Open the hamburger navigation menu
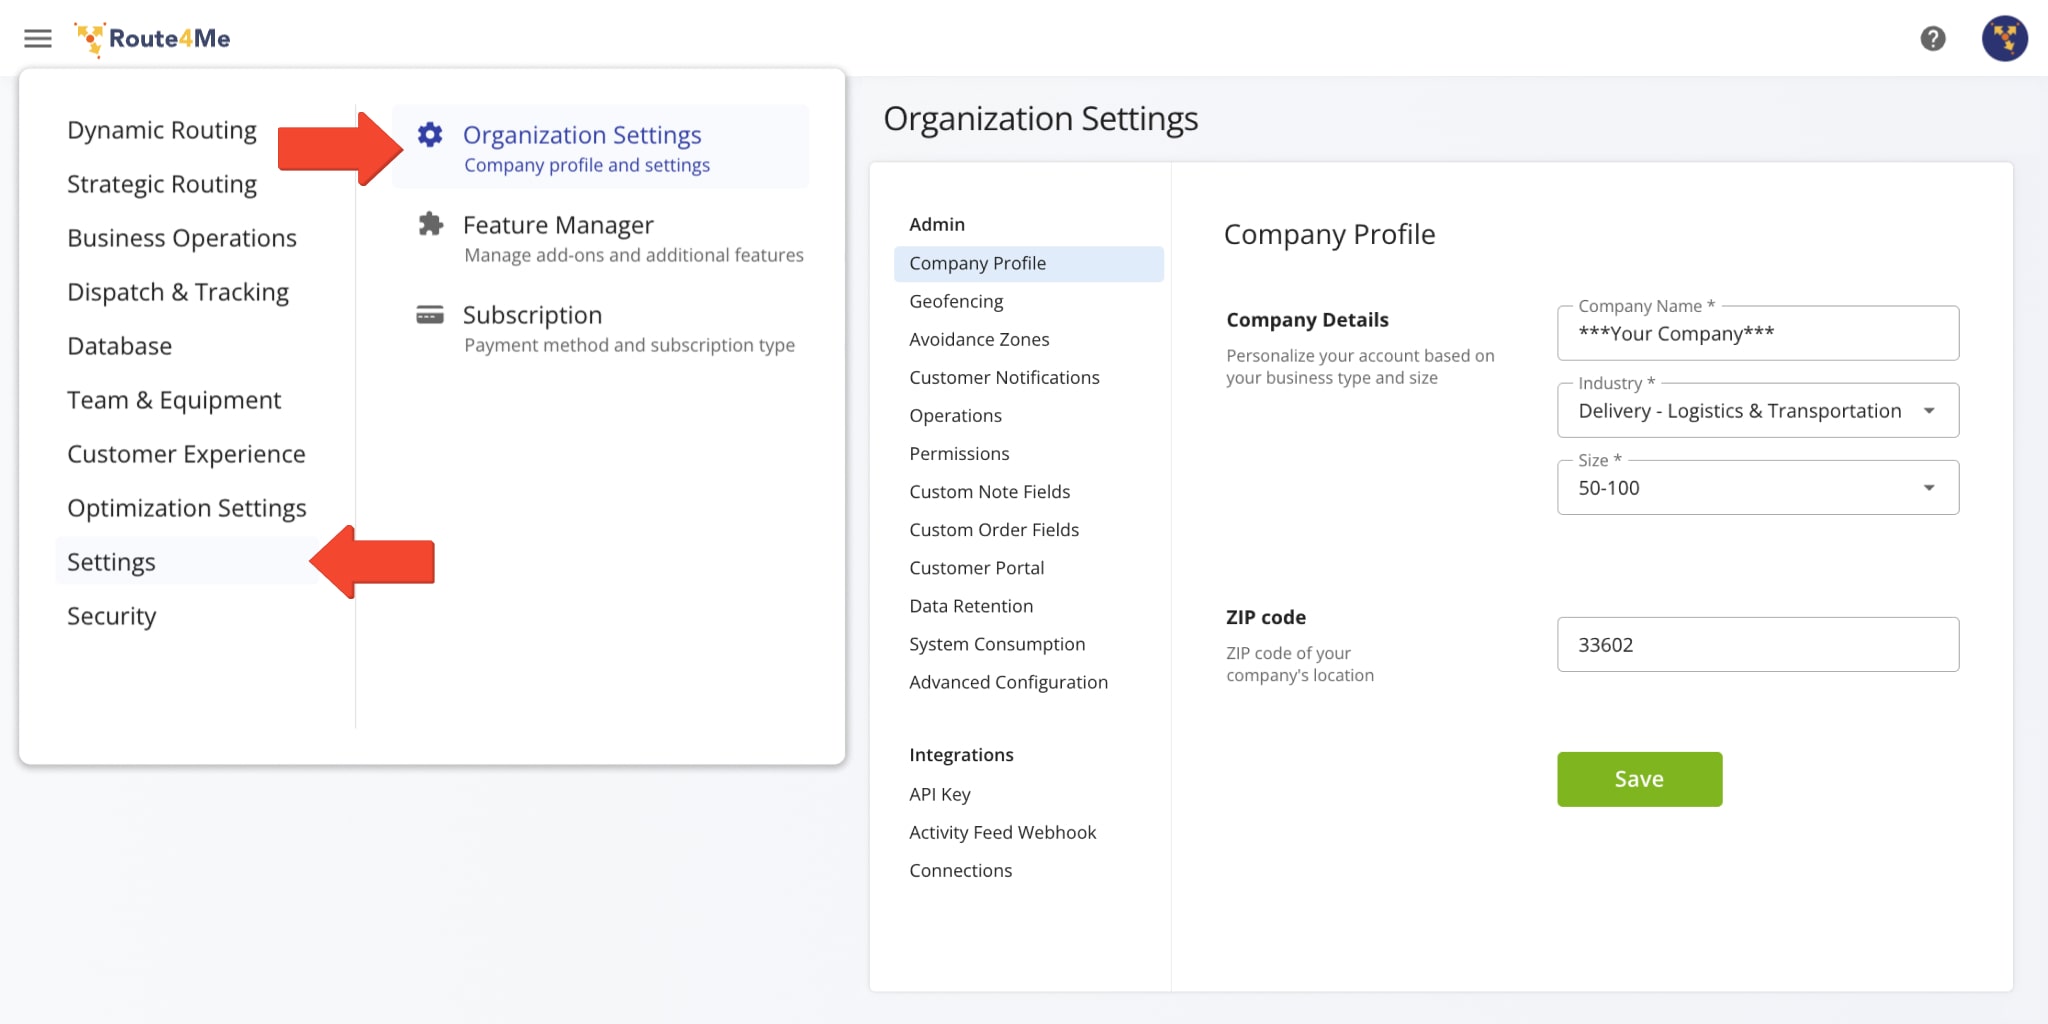2048x1024 pixels. coord(38,38)
